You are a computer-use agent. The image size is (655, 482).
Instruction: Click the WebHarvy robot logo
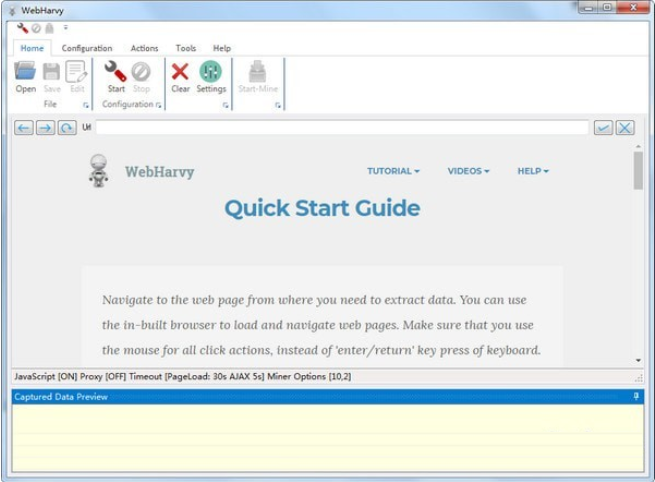click(99, 171)
